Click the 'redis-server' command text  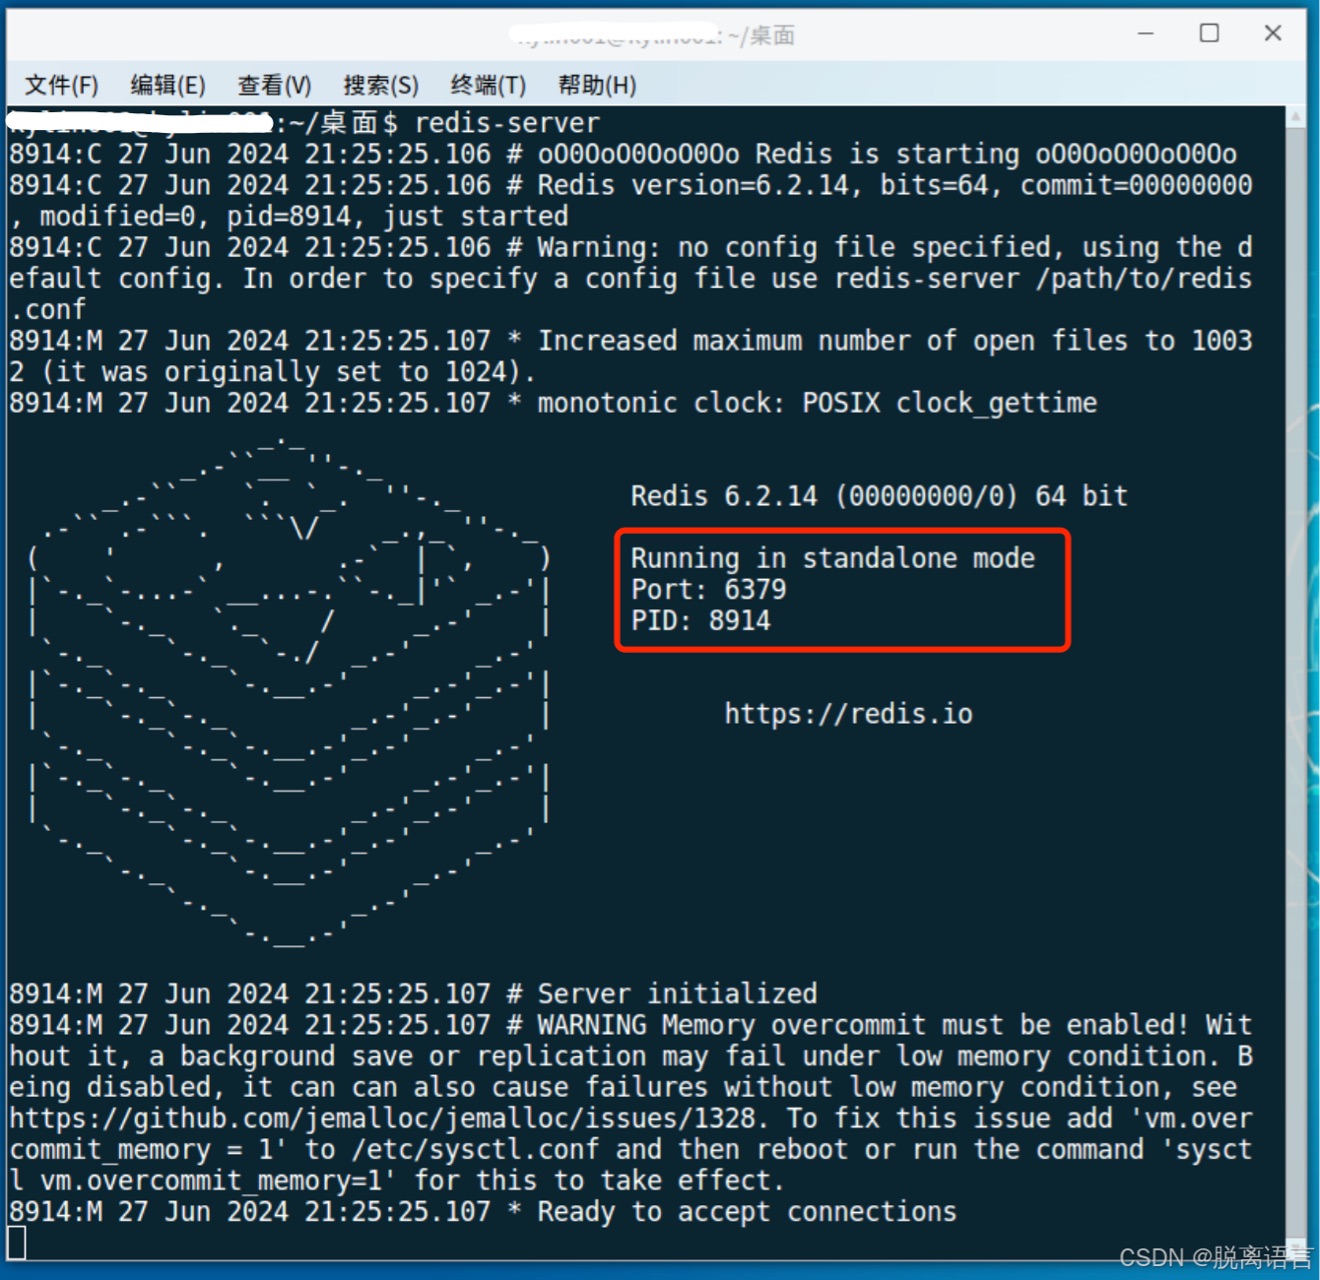click(507, 123)
